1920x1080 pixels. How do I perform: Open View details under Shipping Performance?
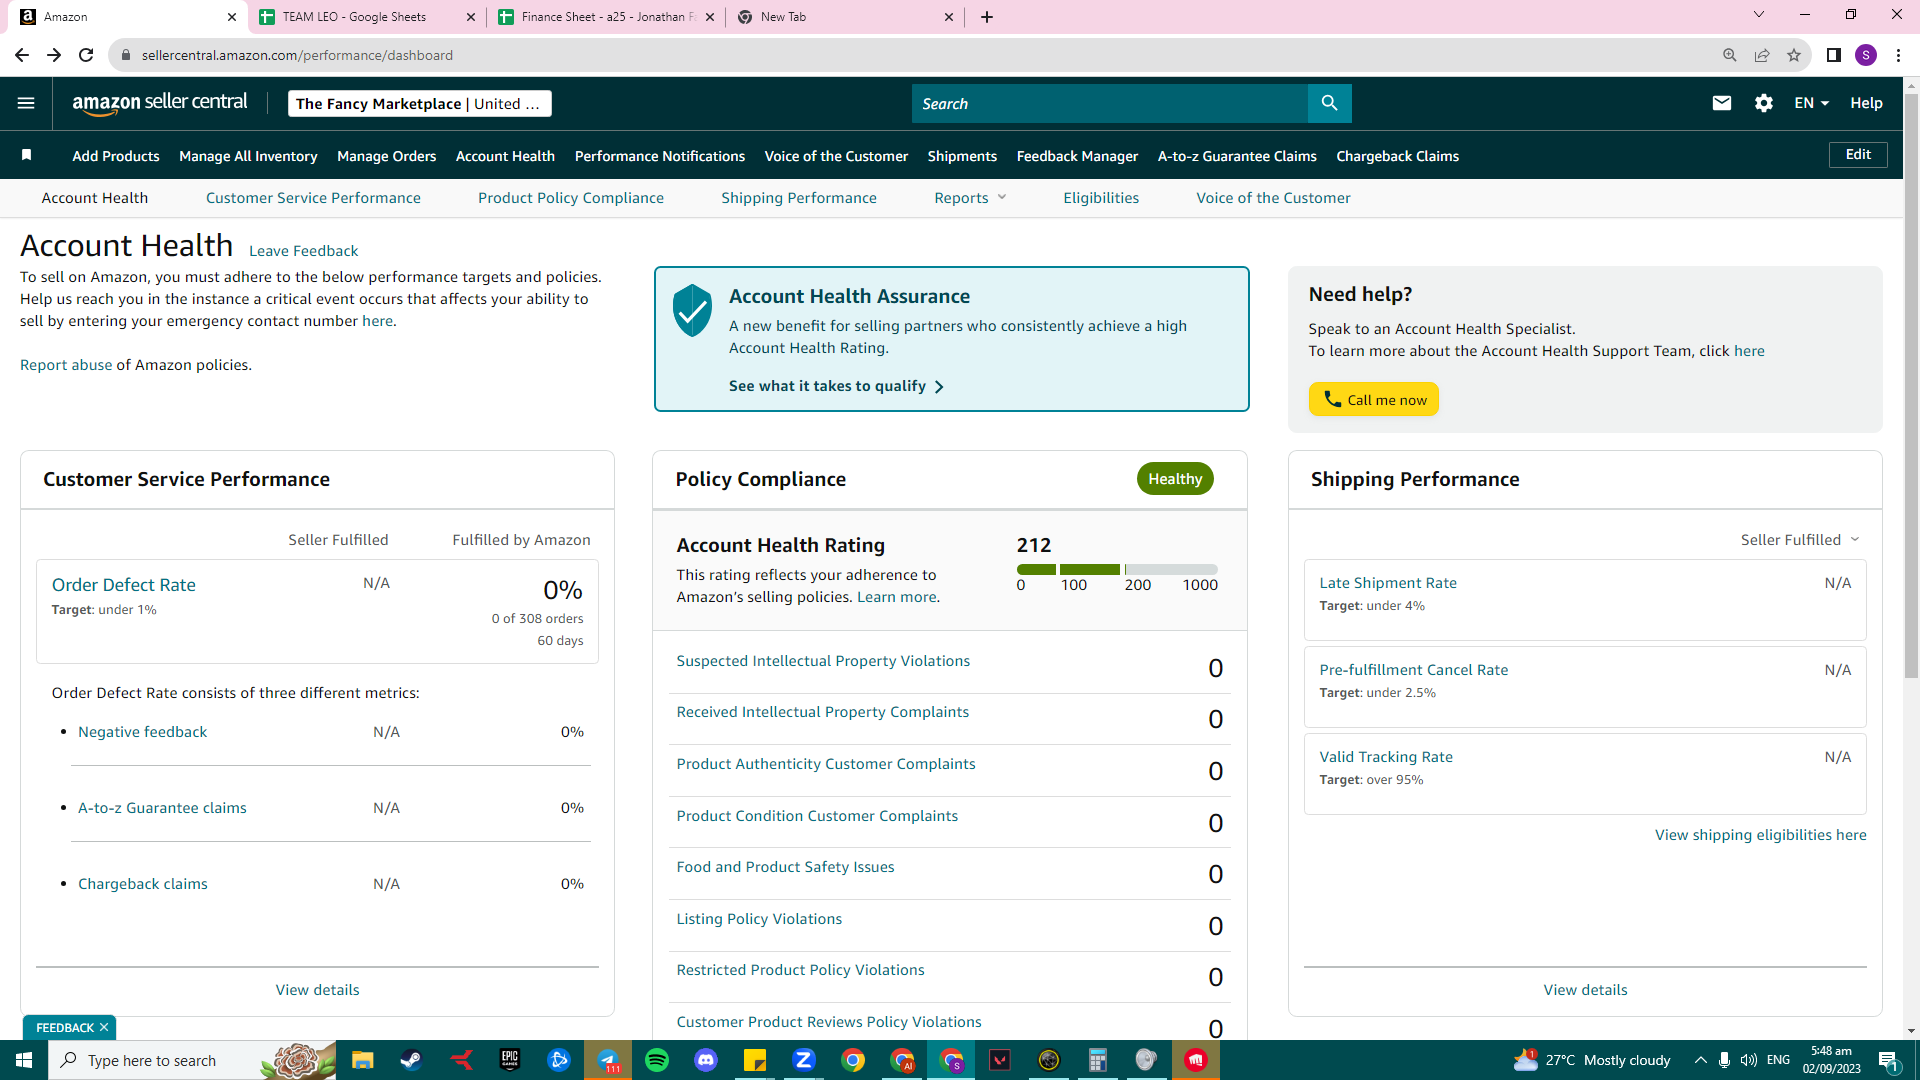pos(1585,990)
